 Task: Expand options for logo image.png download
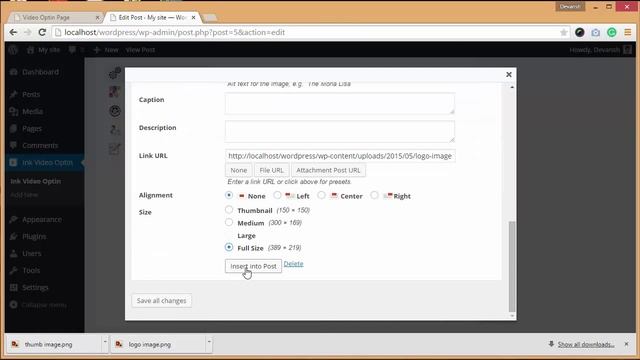tap(209, 341)
